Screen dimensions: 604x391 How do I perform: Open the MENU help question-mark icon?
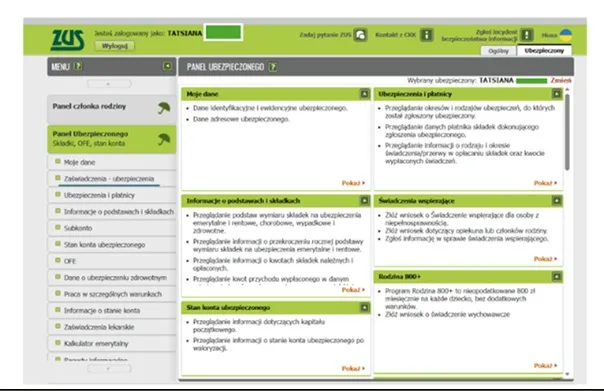(78, 66)
